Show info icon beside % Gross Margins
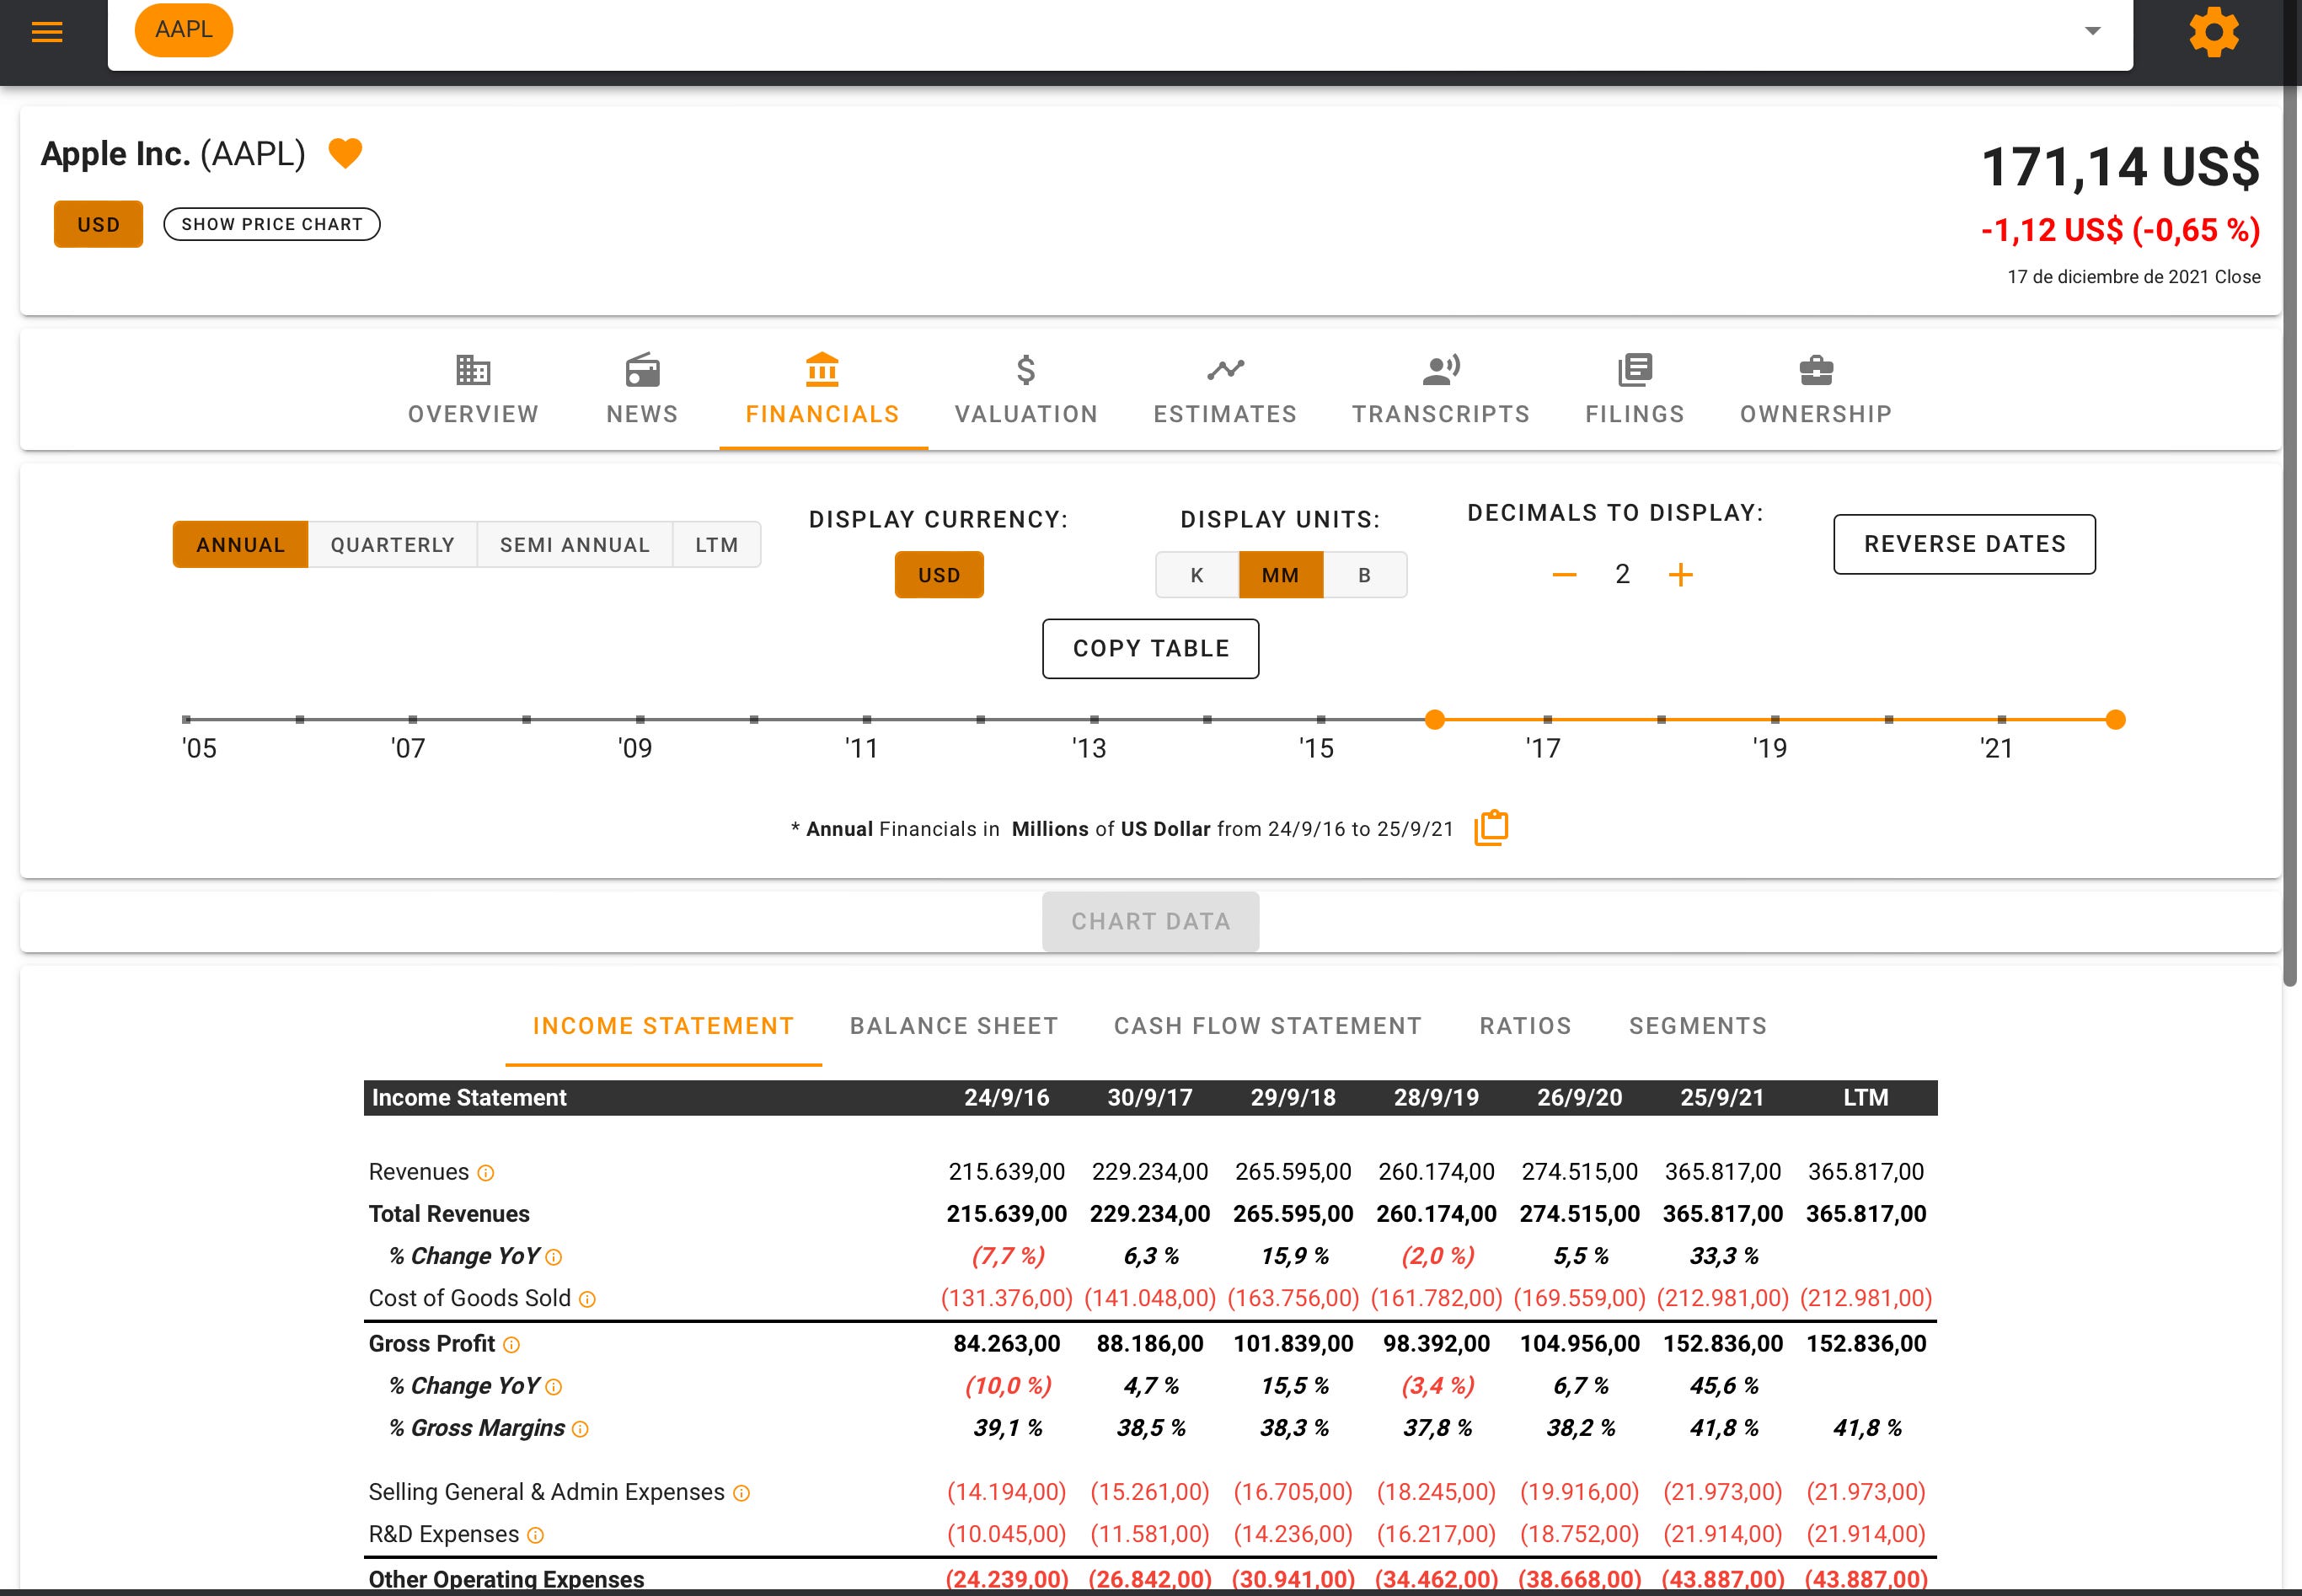 pyautogui.click(x=580, y=1429)
